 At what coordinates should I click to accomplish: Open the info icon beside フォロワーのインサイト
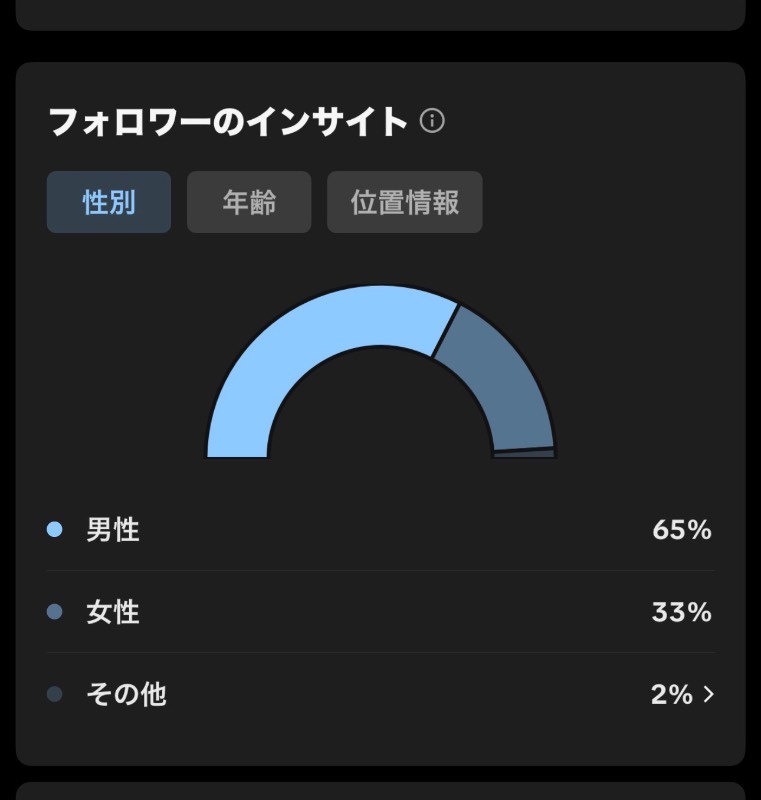(x=432, y=121)
